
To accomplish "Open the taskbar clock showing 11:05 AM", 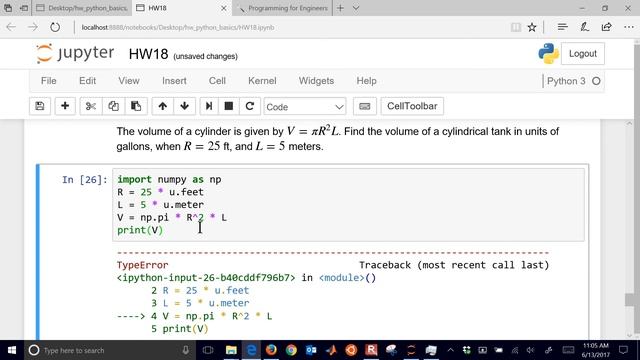I will (x=596, y=350).
